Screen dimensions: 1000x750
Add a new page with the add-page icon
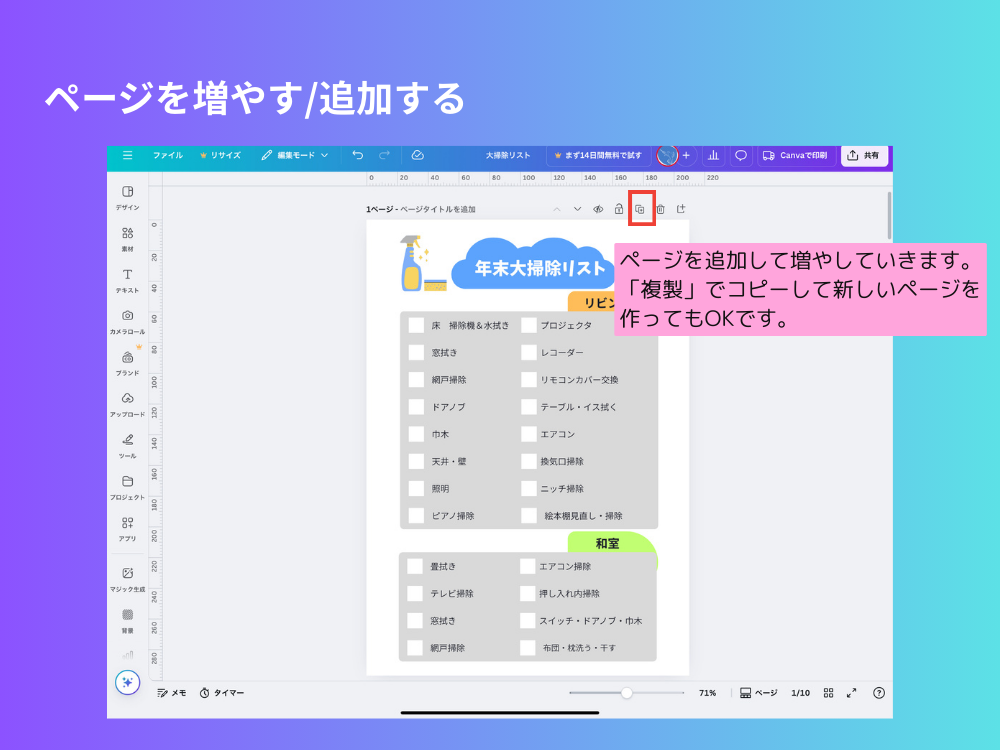pyautogui.click(x=682, y=209)
